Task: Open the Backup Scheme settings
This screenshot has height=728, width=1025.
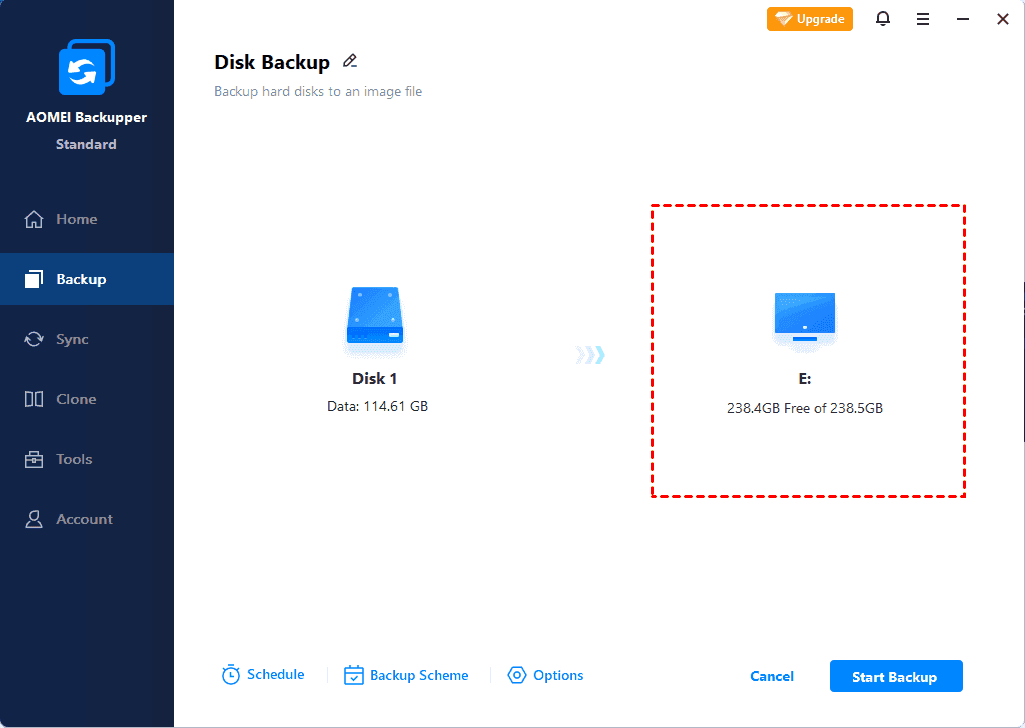Action: pyautogui.click(x=406, y=675)
